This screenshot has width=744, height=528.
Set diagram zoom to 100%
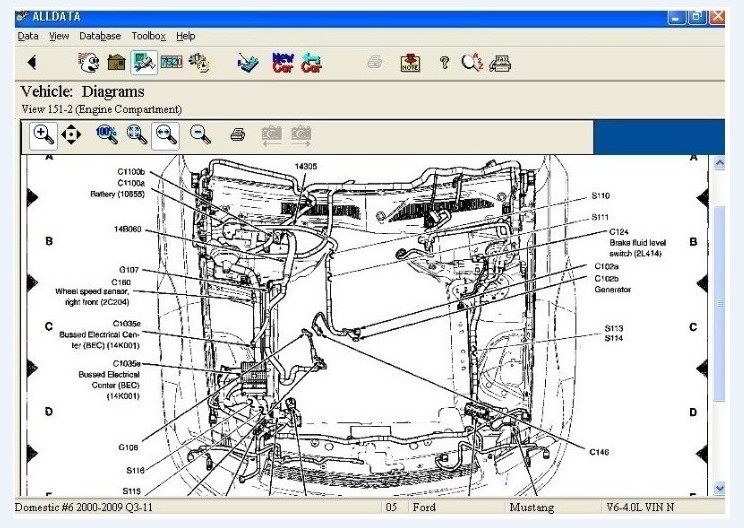coord(107,135)
